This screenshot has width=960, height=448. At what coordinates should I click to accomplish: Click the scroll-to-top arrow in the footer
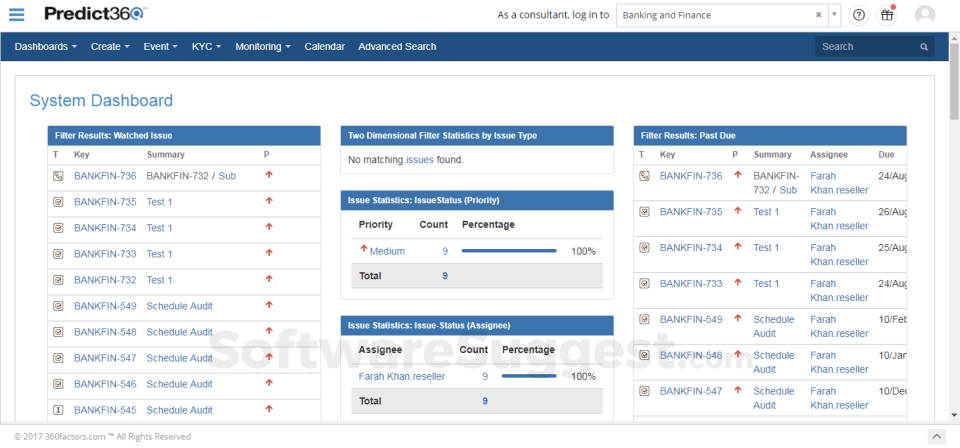tap(935, 437)
